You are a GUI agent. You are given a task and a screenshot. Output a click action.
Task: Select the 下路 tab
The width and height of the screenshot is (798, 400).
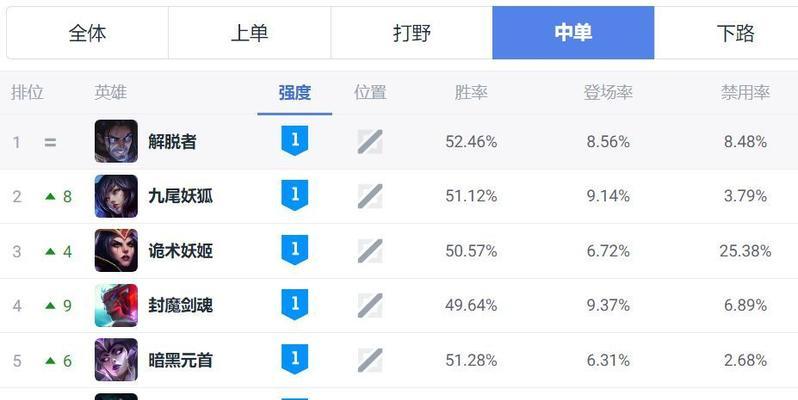pos(735,33)
